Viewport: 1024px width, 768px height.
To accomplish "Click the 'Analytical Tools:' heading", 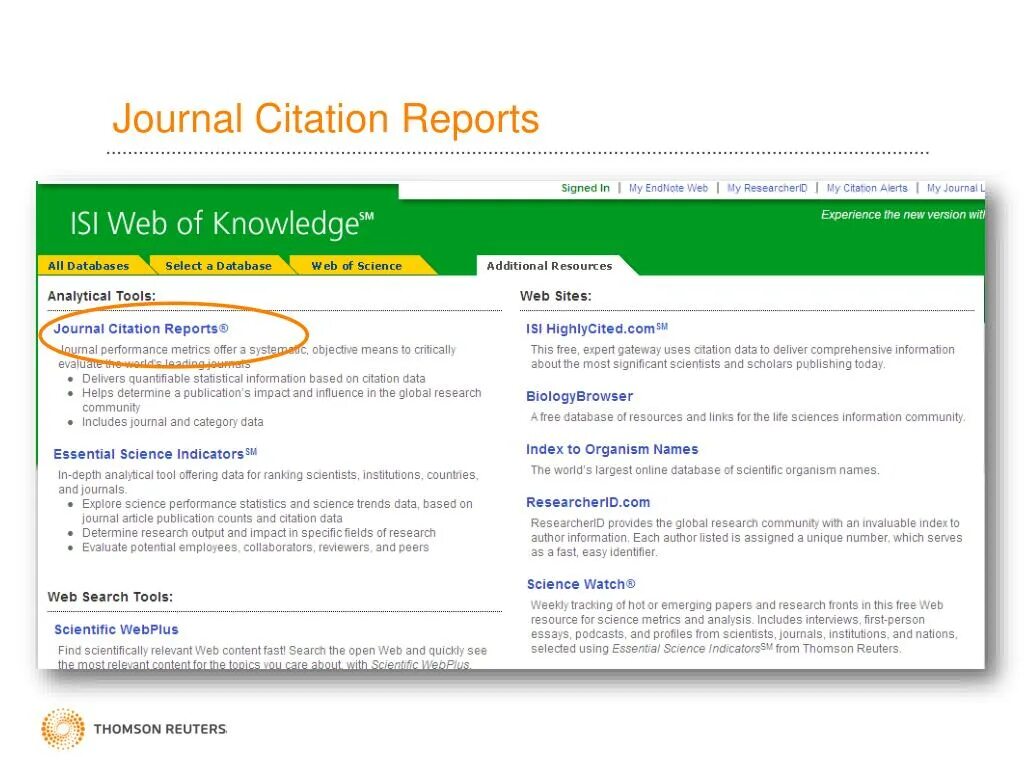I will click(x=101, y=296).
